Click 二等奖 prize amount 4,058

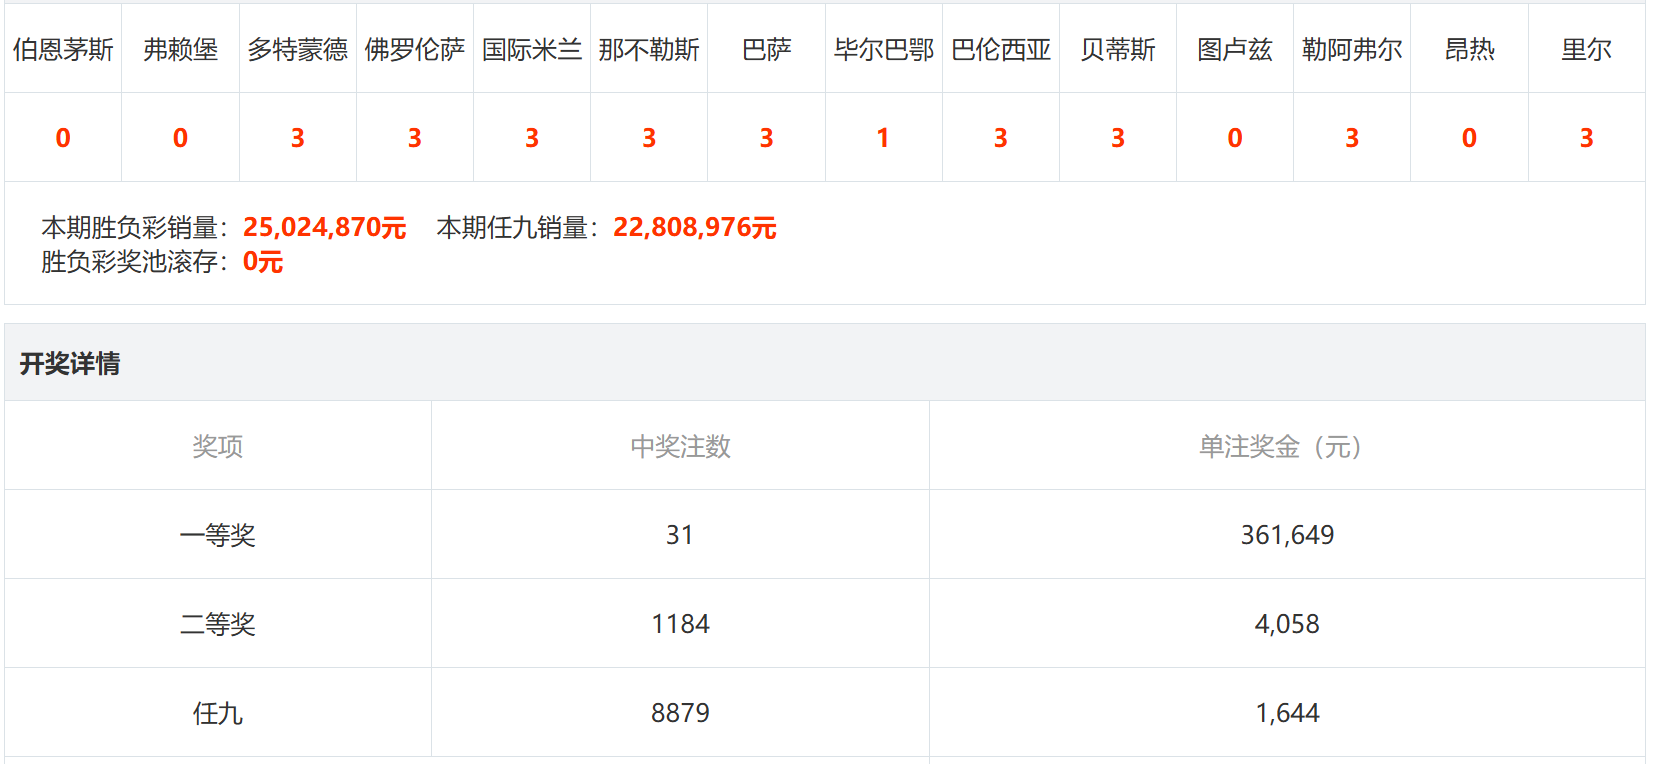point(1287,624)
